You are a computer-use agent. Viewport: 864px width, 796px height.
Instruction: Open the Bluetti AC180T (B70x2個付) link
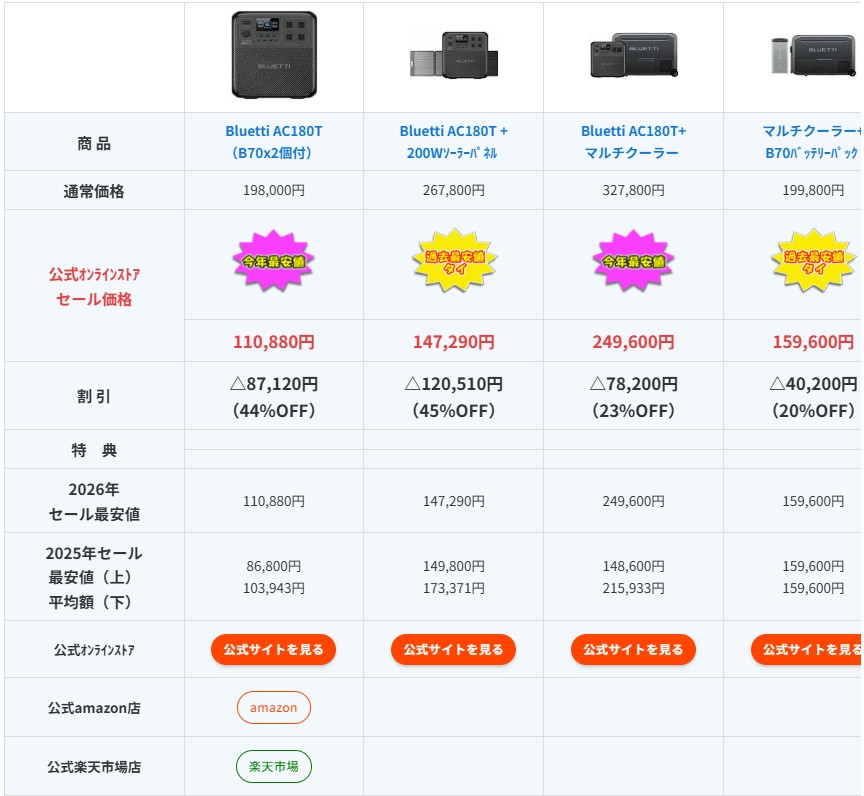[273, 142]
